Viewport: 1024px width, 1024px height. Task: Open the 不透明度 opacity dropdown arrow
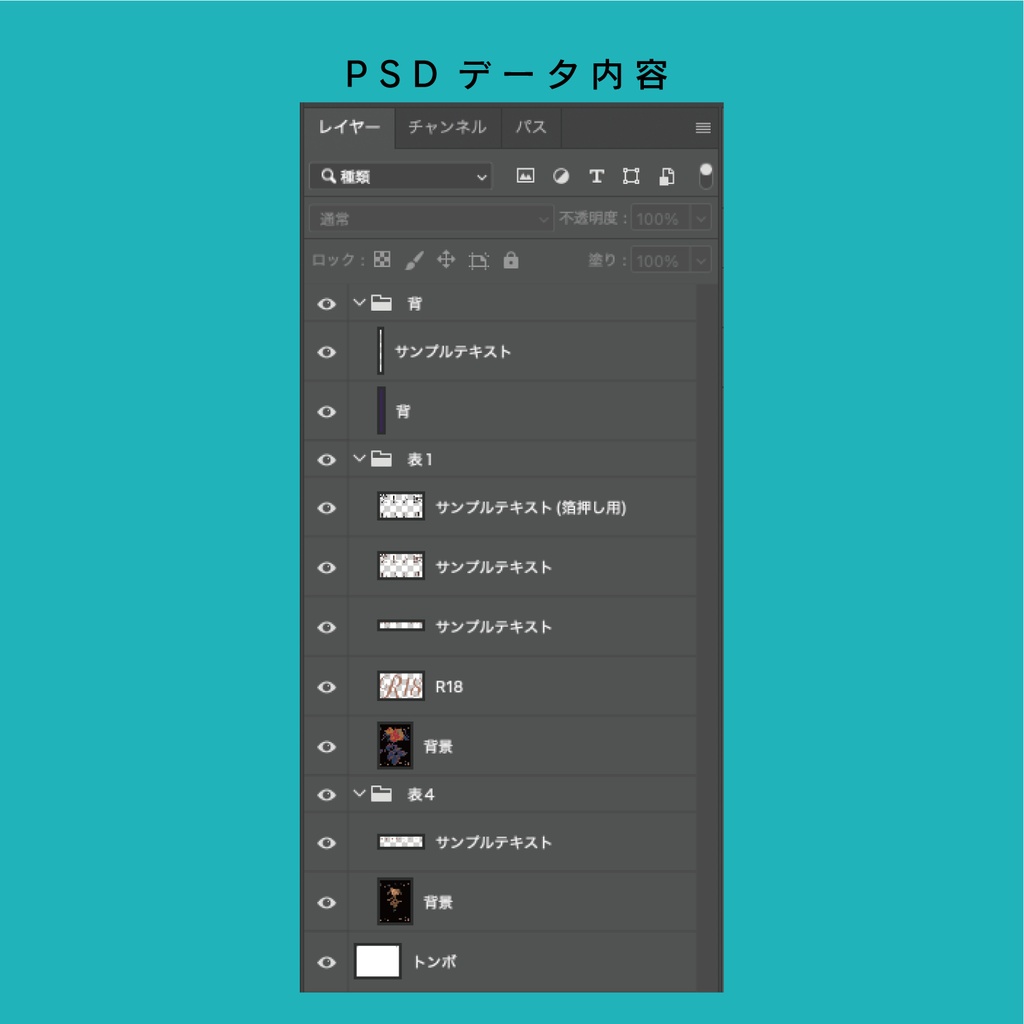point(701,218)
